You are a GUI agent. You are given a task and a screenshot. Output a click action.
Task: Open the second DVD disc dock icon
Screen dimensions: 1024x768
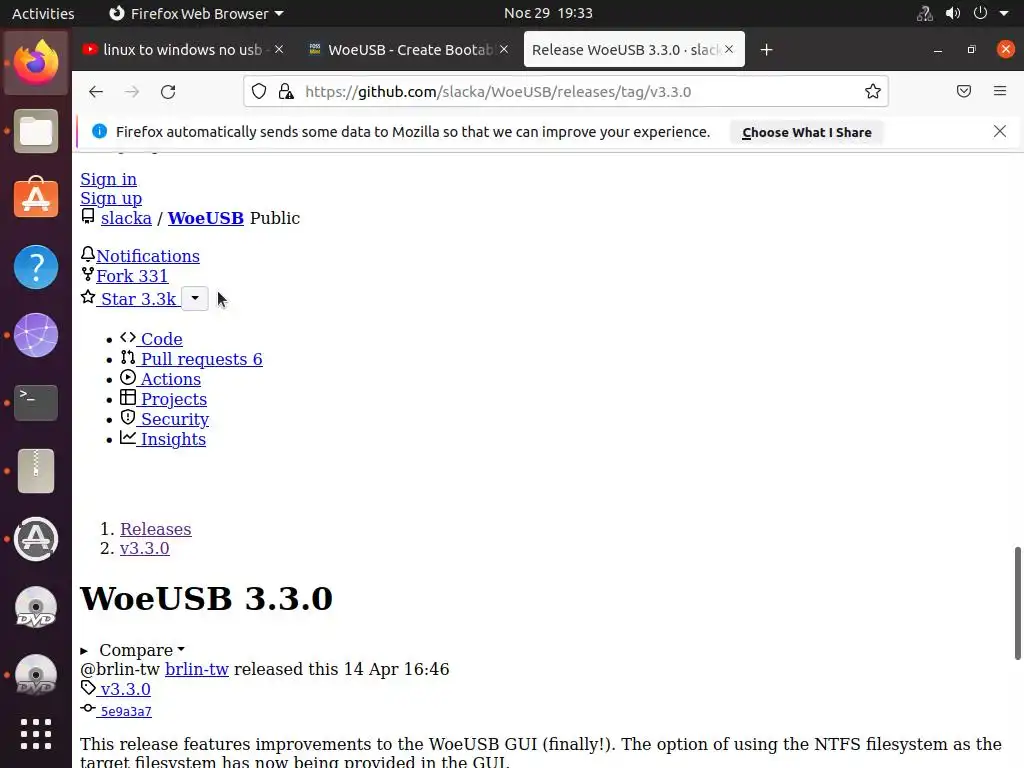tap(36, 675)
